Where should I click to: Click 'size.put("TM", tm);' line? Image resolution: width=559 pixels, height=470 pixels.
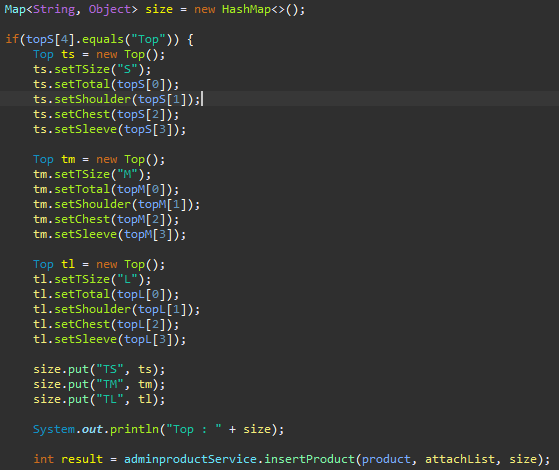point(99,384)
